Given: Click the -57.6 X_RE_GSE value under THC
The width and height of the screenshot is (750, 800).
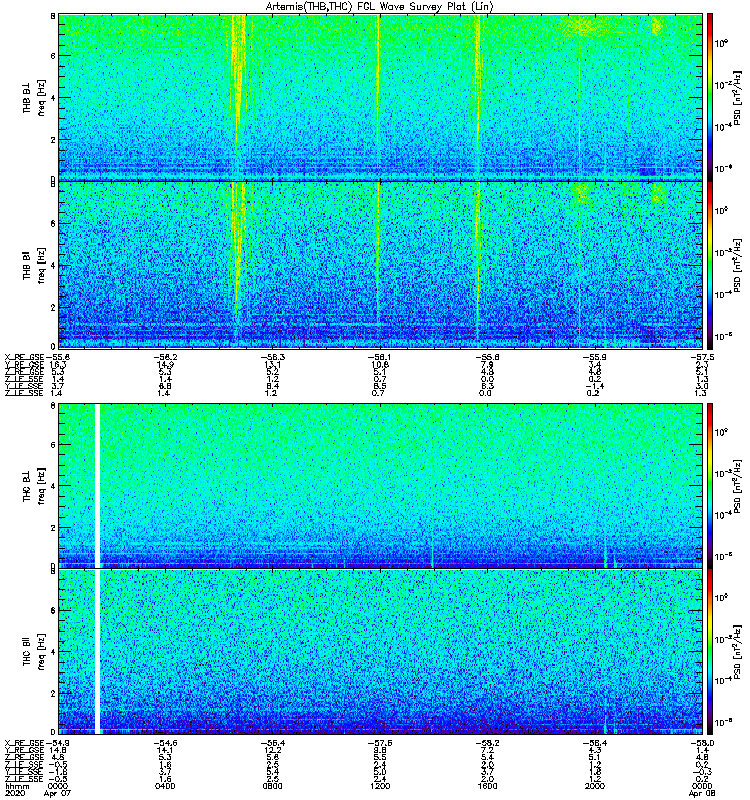Looking at the screenshot, I should pos(380,743).
